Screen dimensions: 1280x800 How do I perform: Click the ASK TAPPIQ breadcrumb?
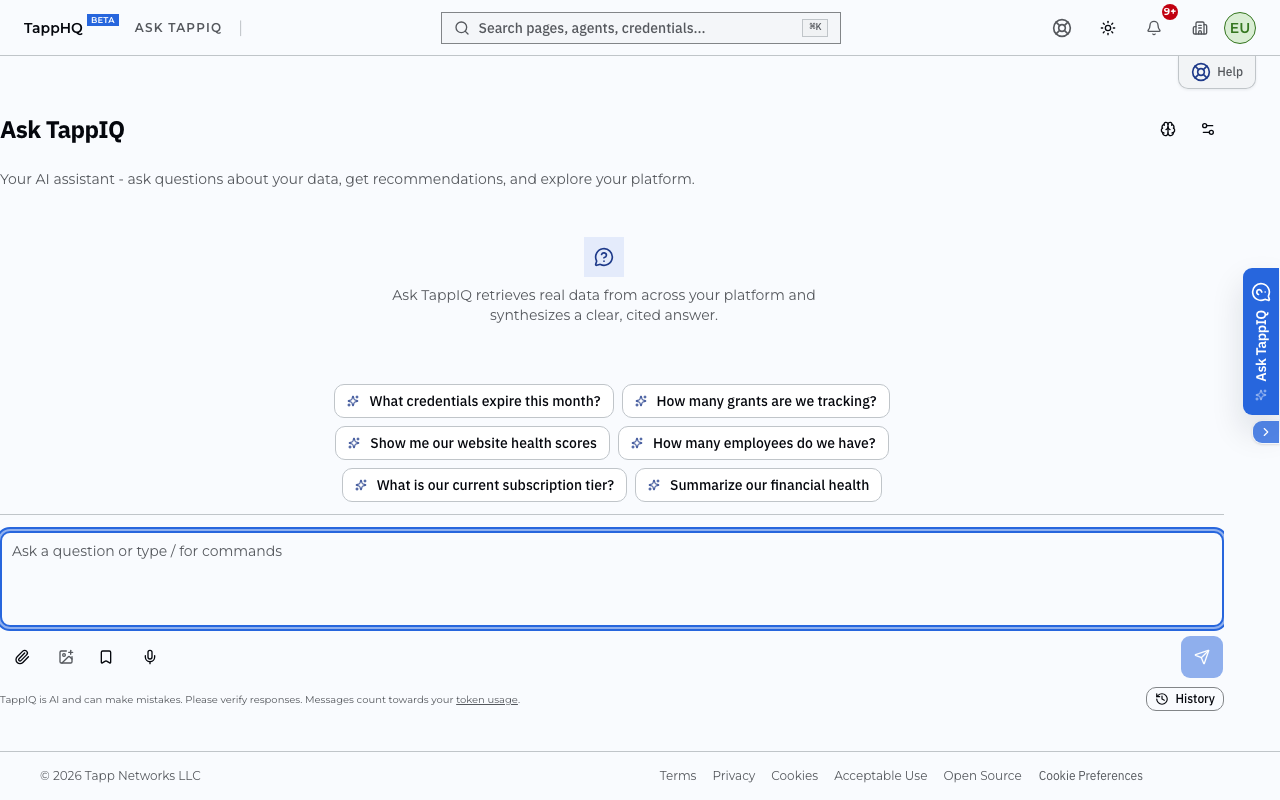[178, 28]
